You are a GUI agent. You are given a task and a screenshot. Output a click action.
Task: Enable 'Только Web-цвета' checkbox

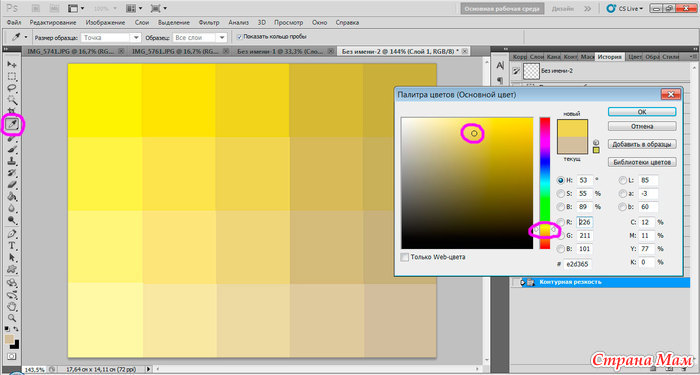point(404,257)
